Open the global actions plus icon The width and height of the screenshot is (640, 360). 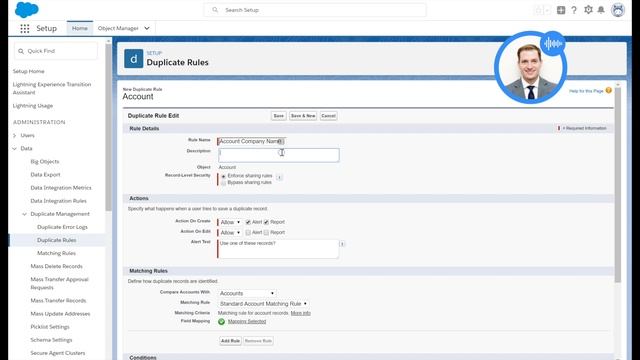(x=561, y=10)
